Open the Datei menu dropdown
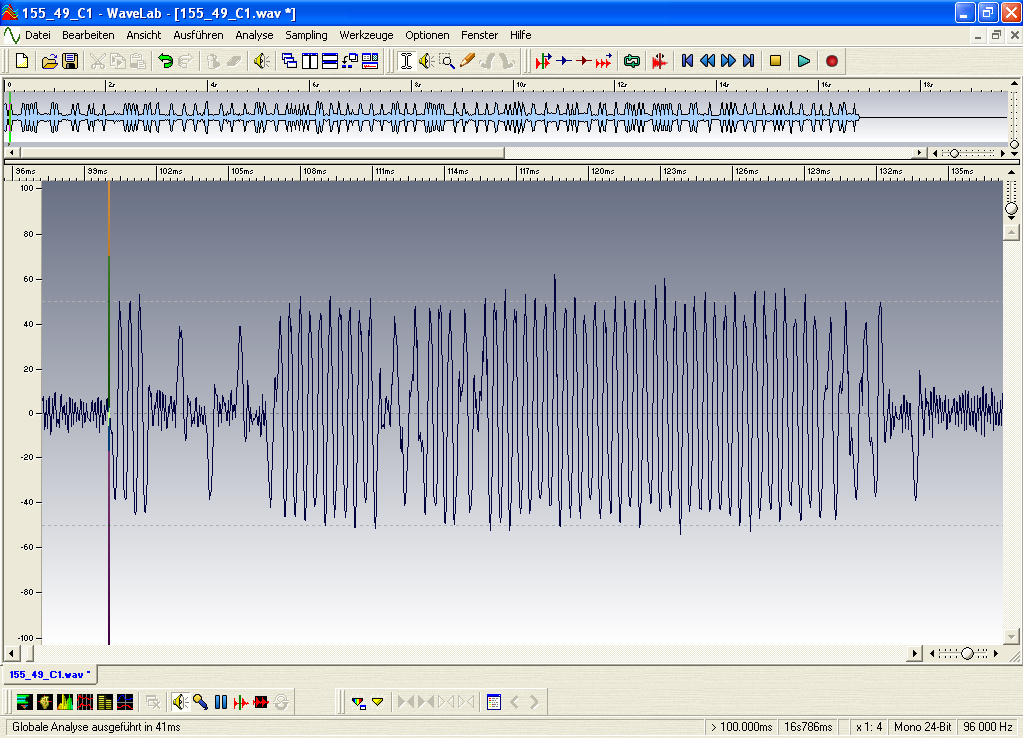The image size is (1023, 738). click(x=38, y=35)
